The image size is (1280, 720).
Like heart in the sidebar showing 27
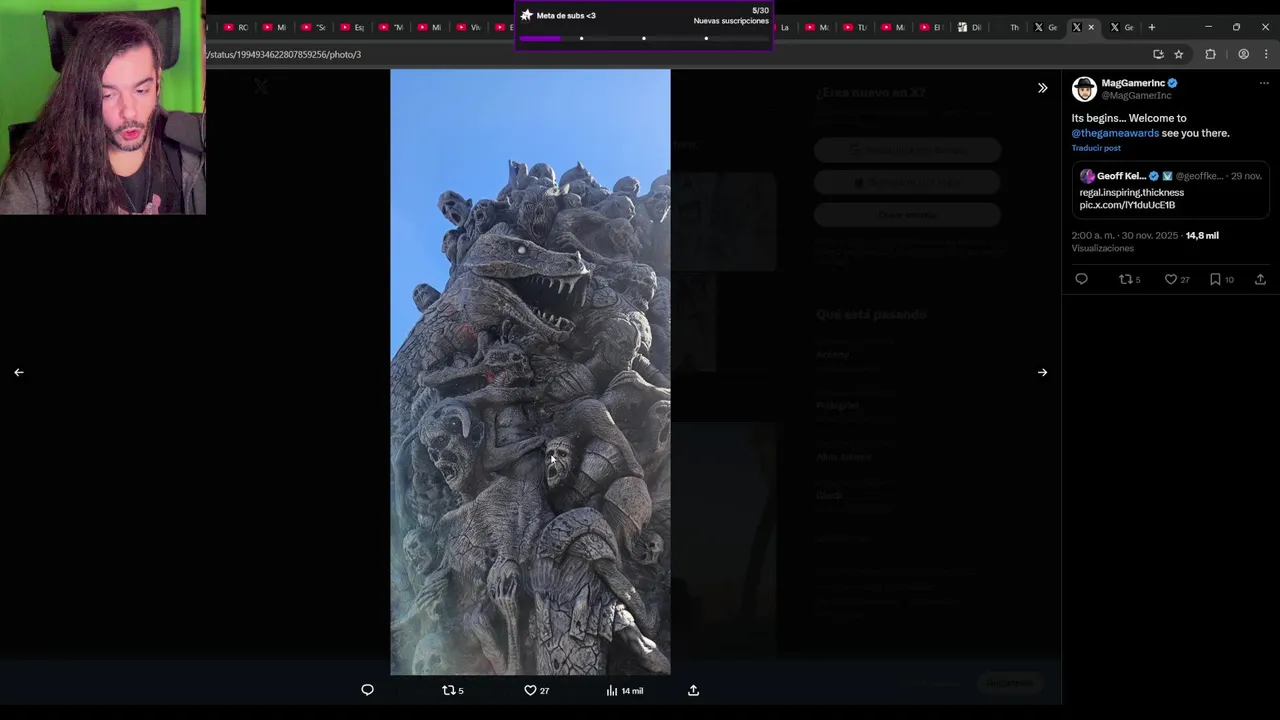pyautogui.click(x=1177, y=279)
